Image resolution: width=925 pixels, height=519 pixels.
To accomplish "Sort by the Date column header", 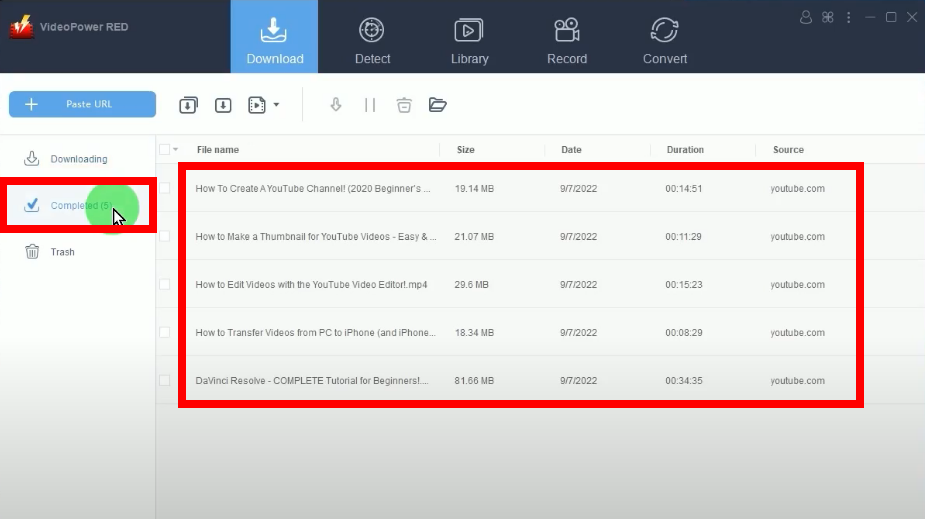I will pos(571,150).
